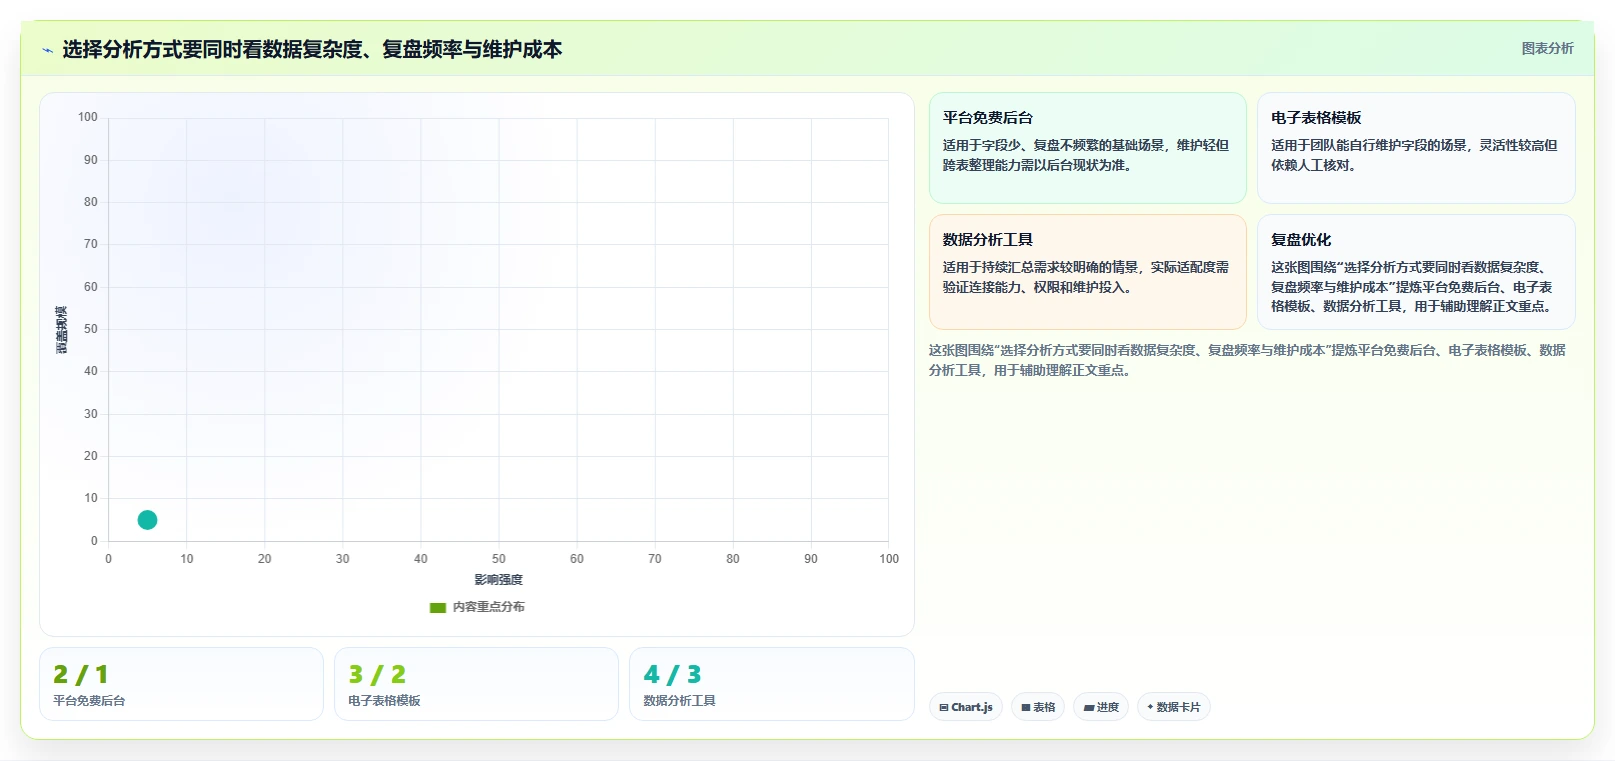1615x761 pixels.
Task: Click the summary paragraph below the cards
Action: pos(1247,360)
